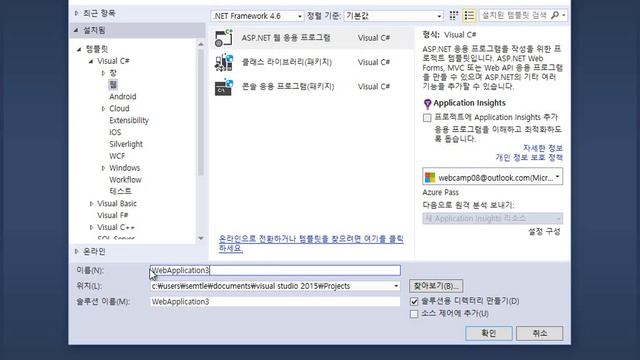Switch to small icons list view
The height and width of the screenshot is (360, 640).
(x=469, y=16)
